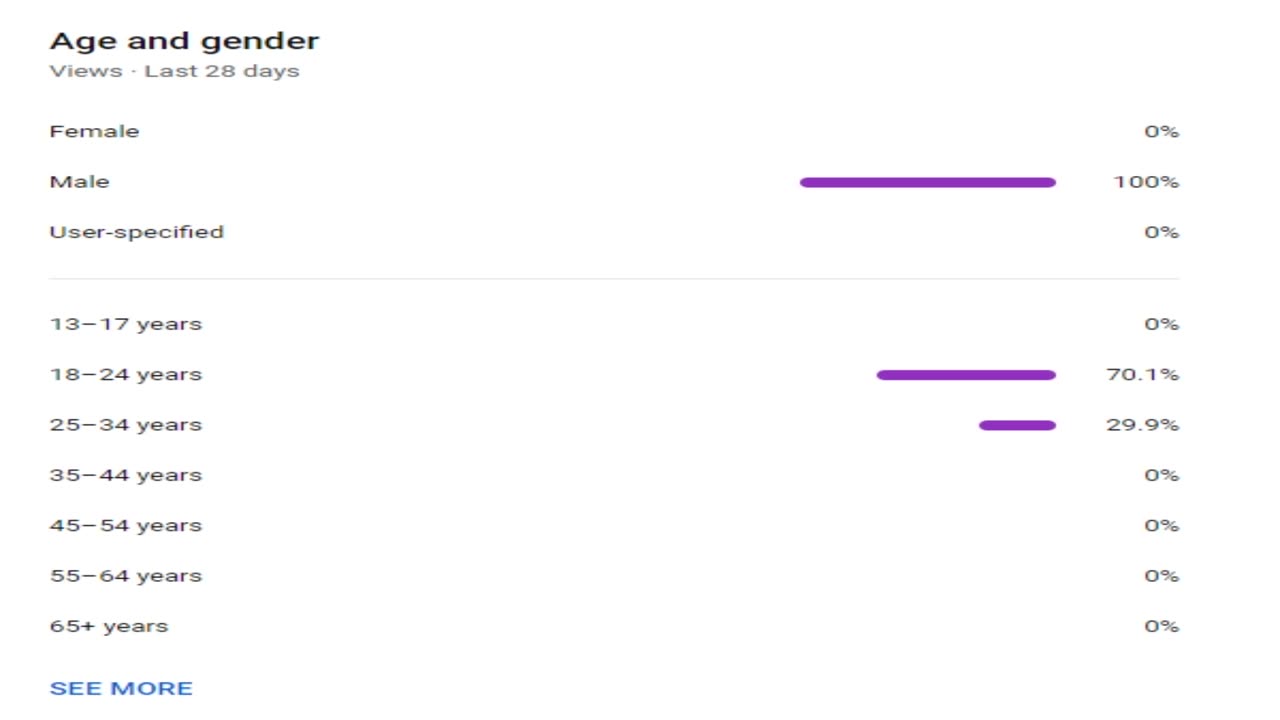
Task: Click the Female 0% value
Action: click(x=1161, y=131)
